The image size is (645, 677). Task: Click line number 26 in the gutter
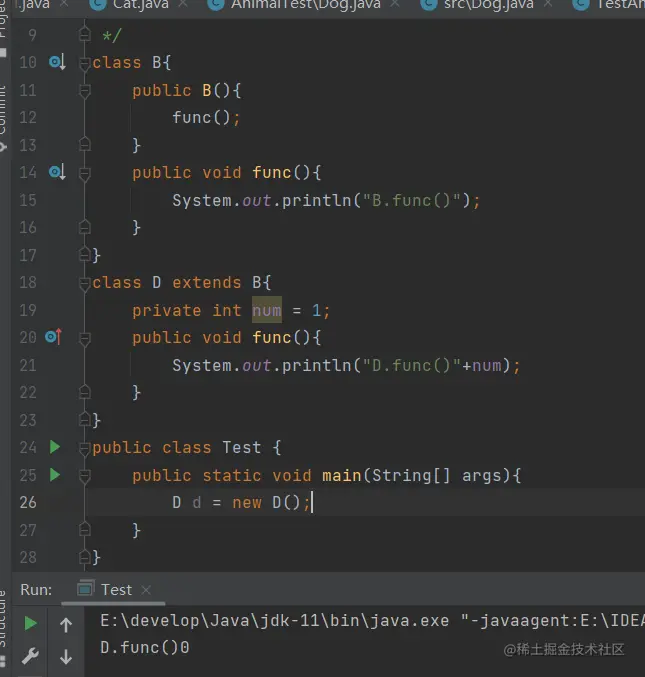tap(28, 502)
